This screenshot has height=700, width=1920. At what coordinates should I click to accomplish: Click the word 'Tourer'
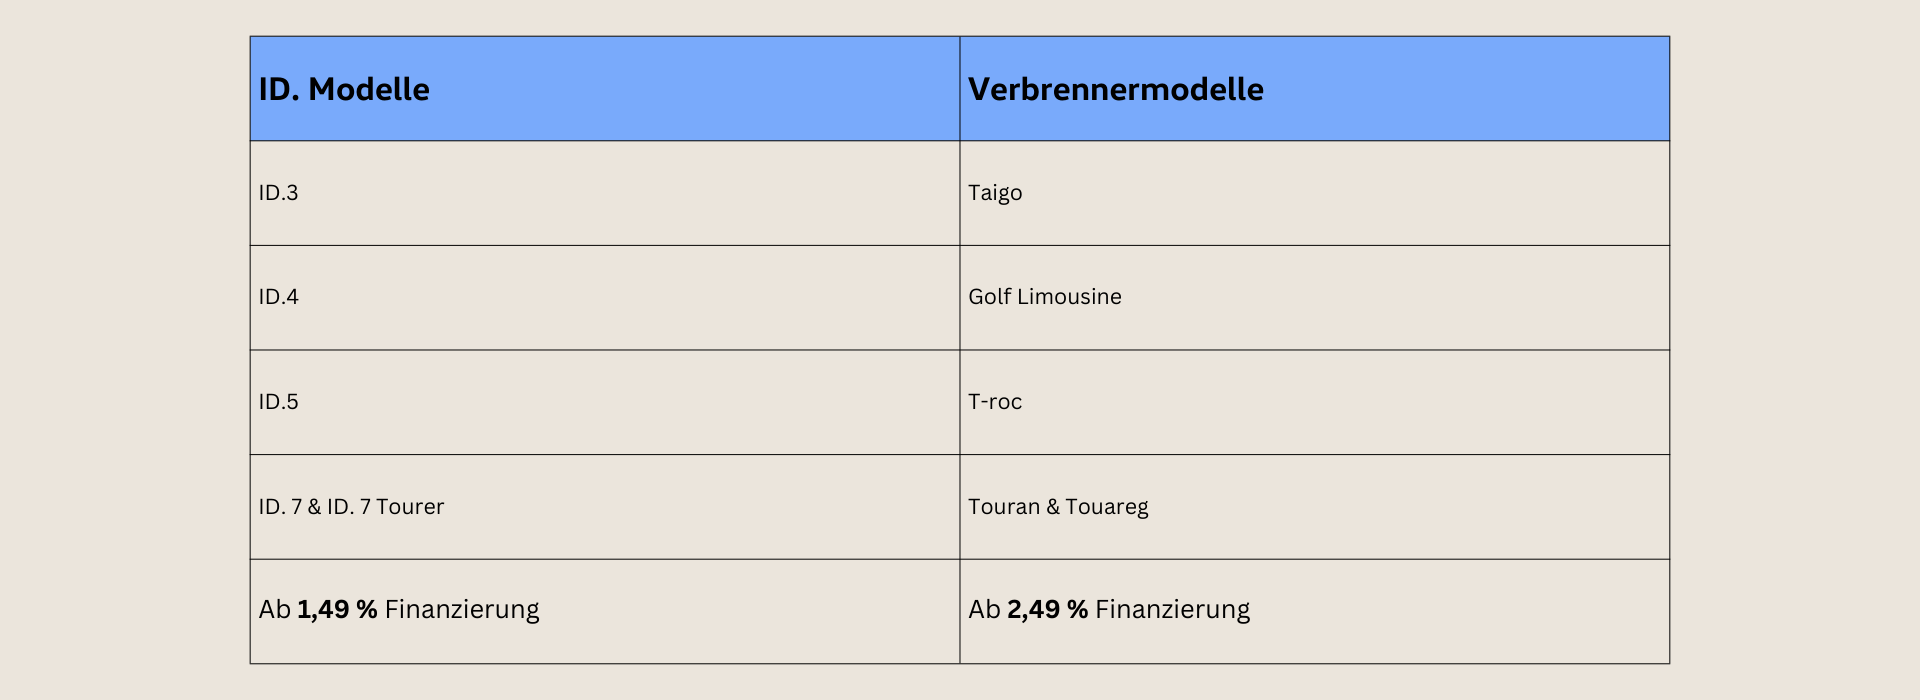click(410, 507)
